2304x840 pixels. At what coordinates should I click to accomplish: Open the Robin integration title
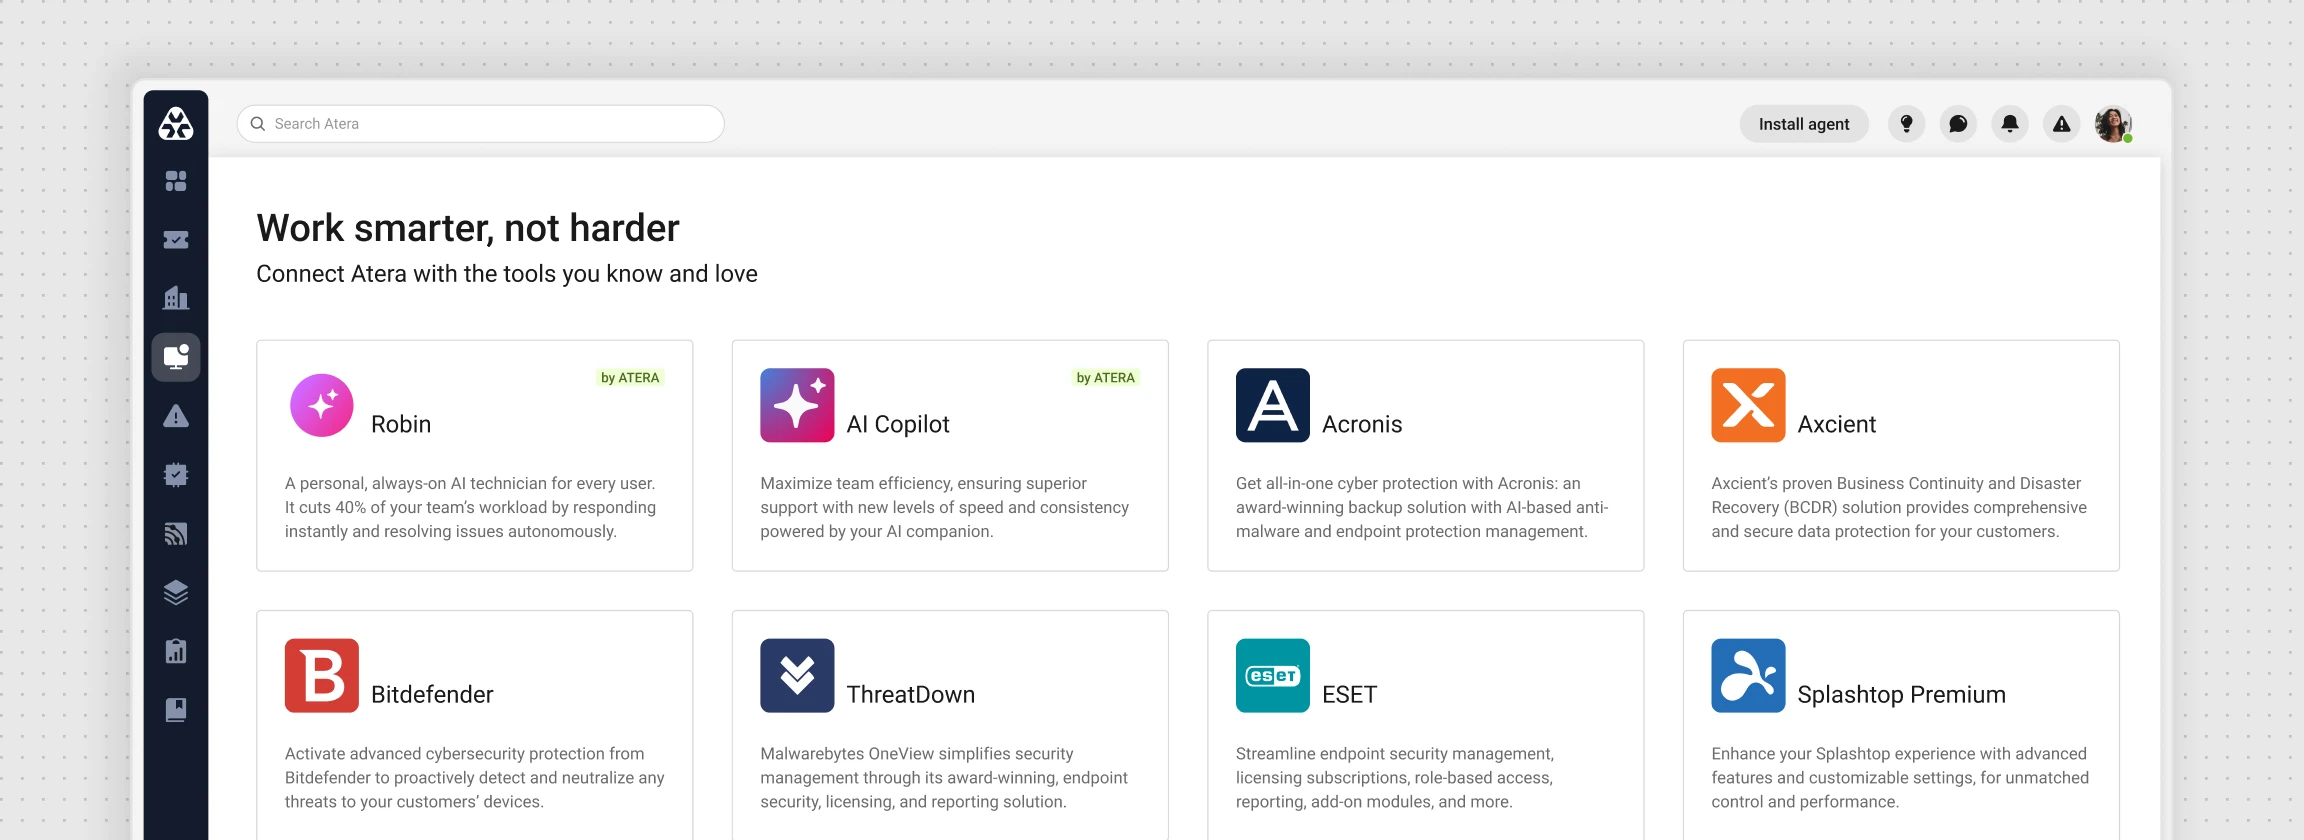coord(401,424)
